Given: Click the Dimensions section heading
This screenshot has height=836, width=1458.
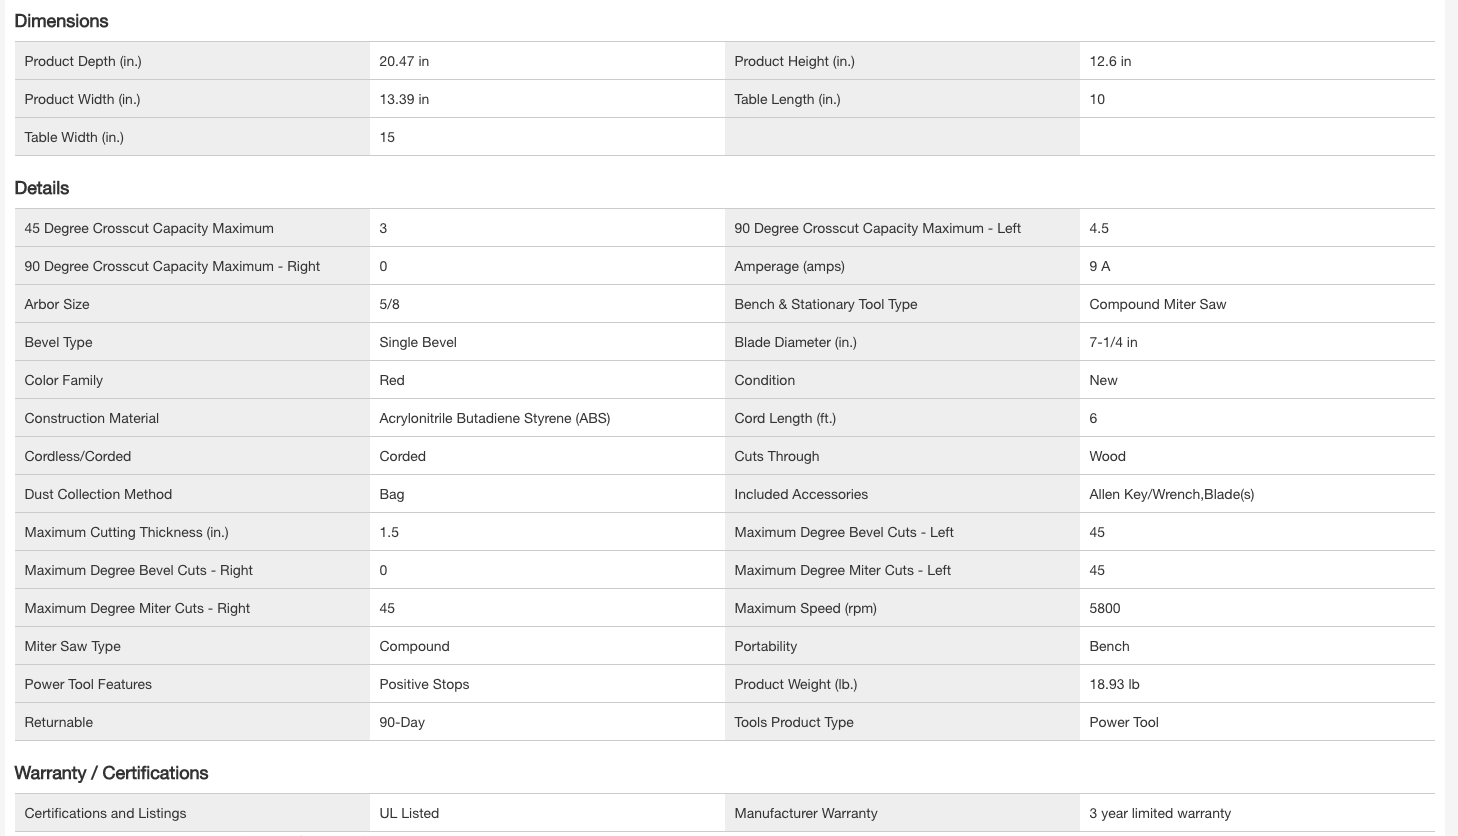Looking at the screenshot, I should coord(61,21).
